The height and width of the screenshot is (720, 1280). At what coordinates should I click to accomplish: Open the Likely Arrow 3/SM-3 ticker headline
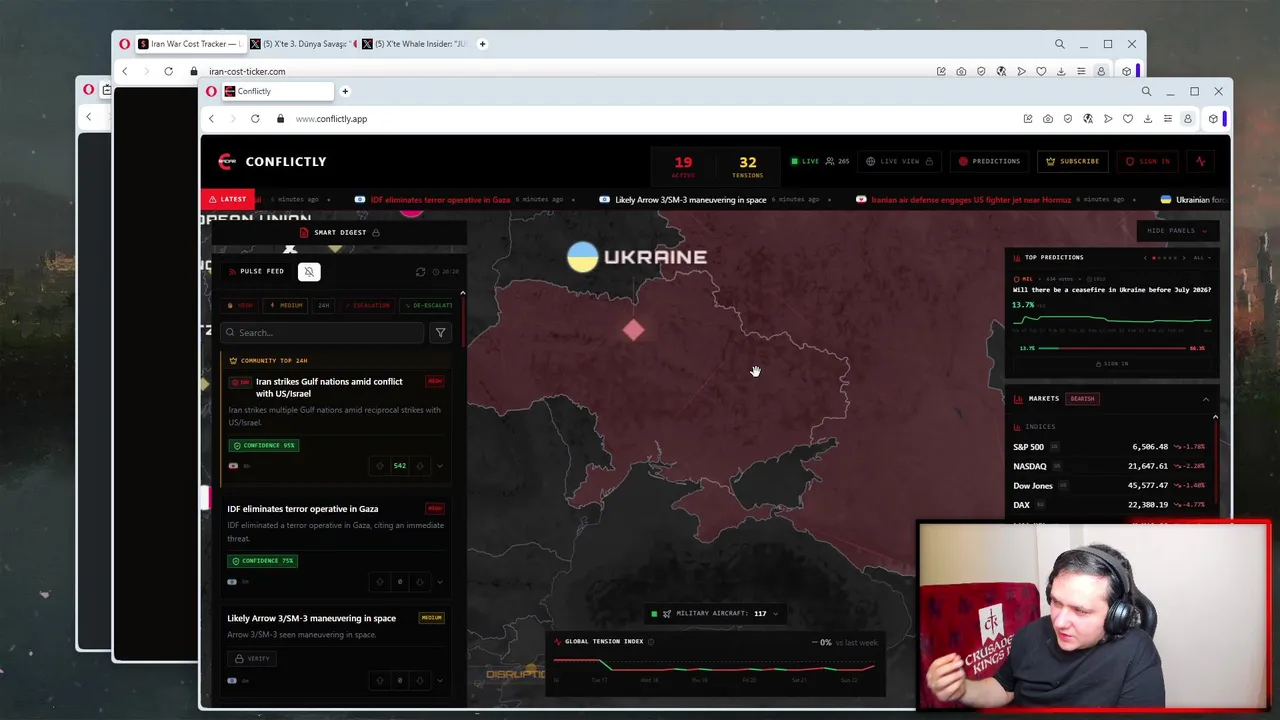(690, 200)
